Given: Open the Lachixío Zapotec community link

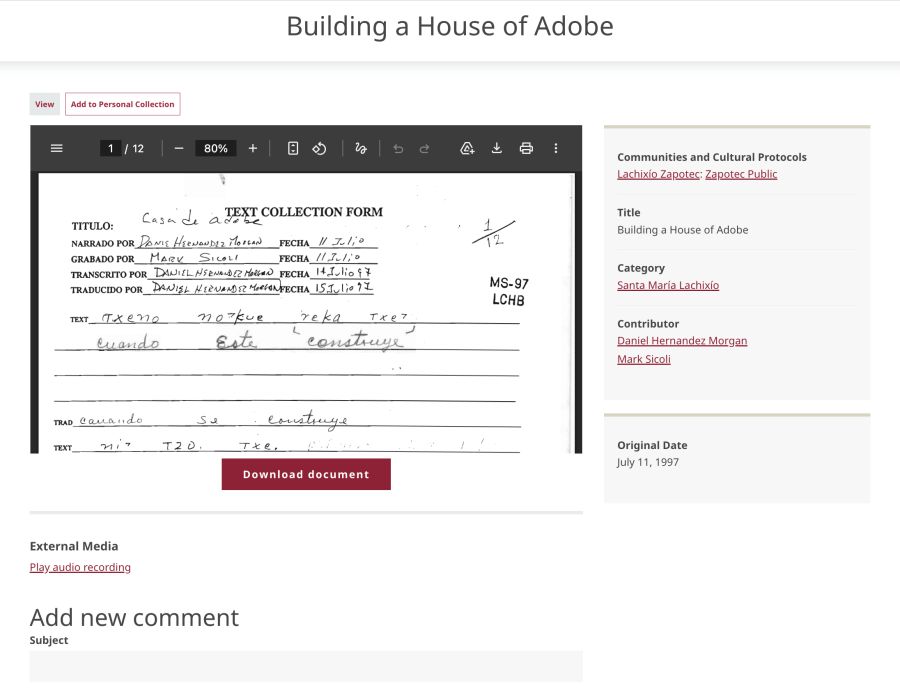Looking at the screenshot, I should coord(658,174).
